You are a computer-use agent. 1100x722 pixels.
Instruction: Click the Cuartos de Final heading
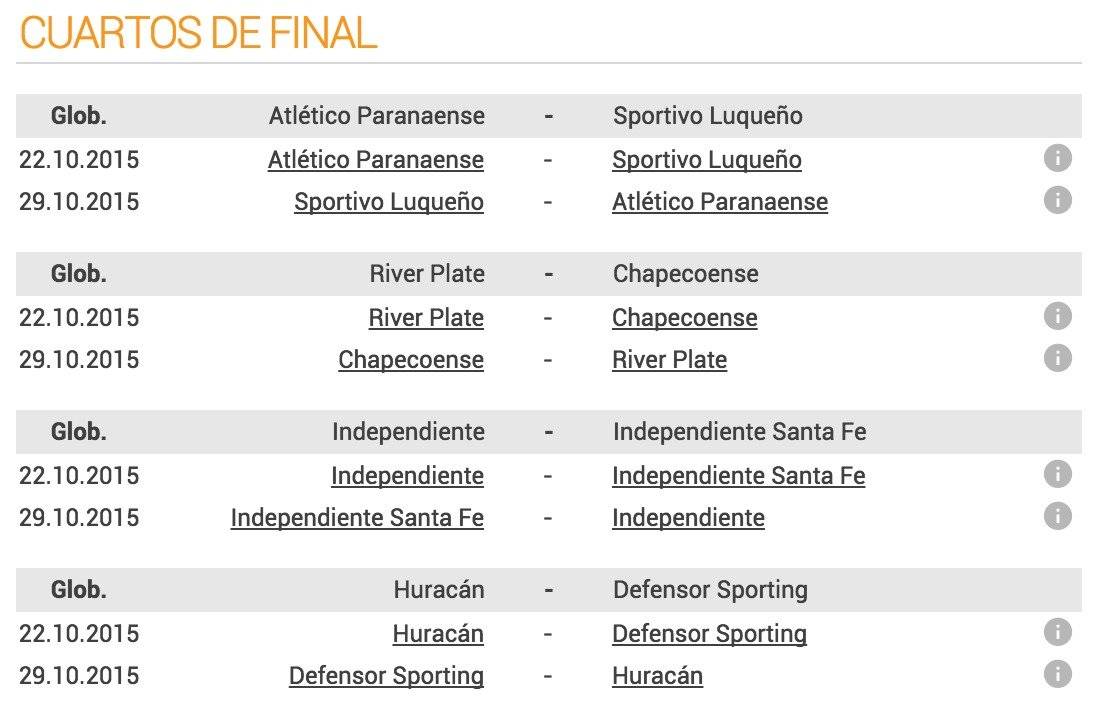coord(199,32)
